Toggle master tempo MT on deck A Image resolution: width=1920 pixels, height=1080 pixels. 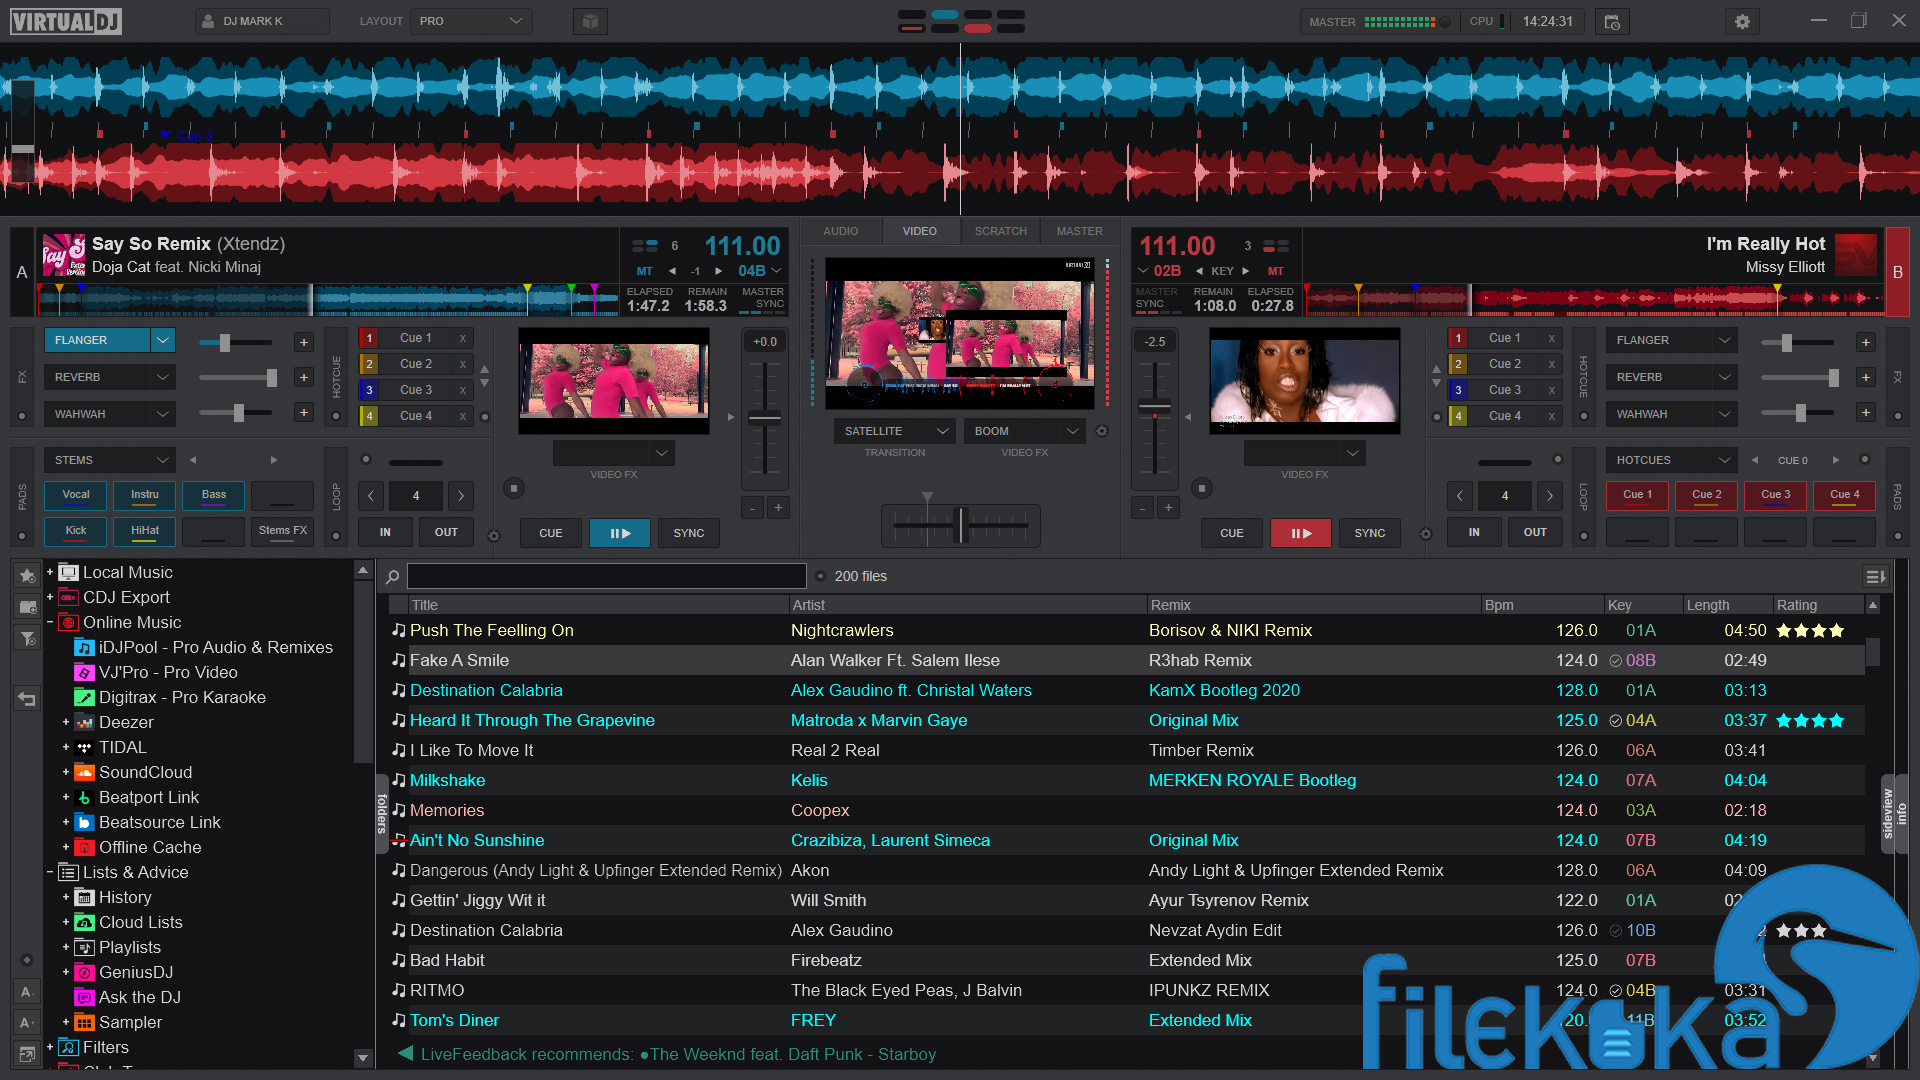[x=644, y=271]
